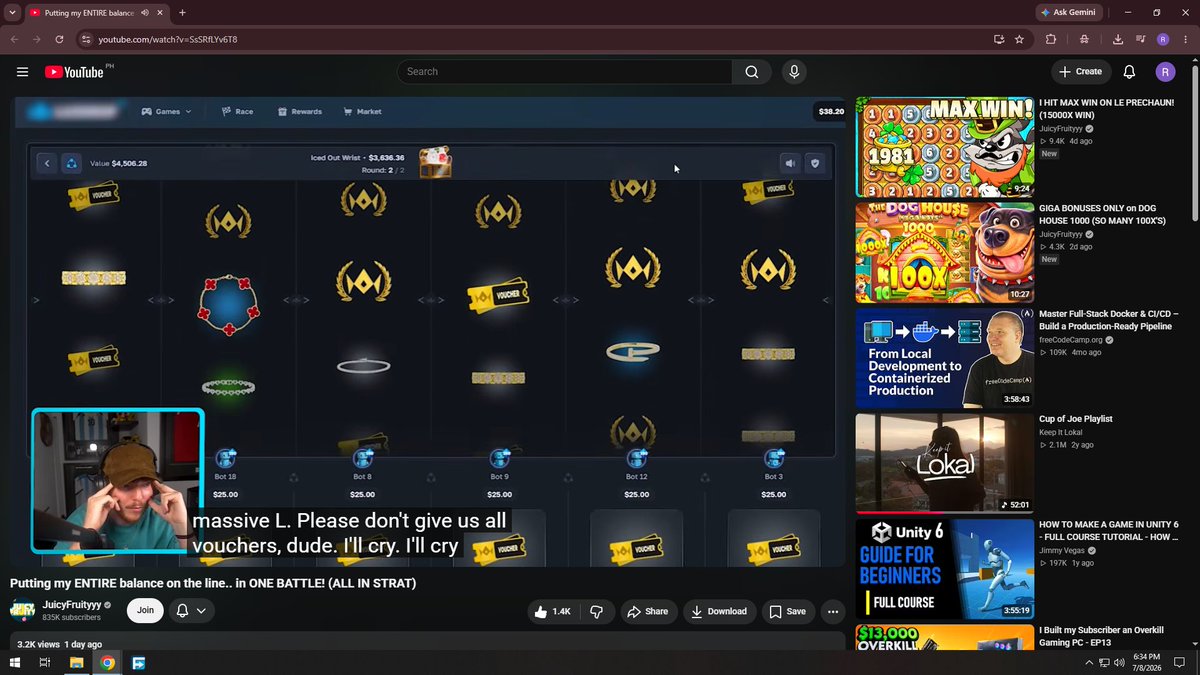Screen dimensions: 1200x675
Task: Click the Ask Gemini button
Action: (x=1068, y=13)
